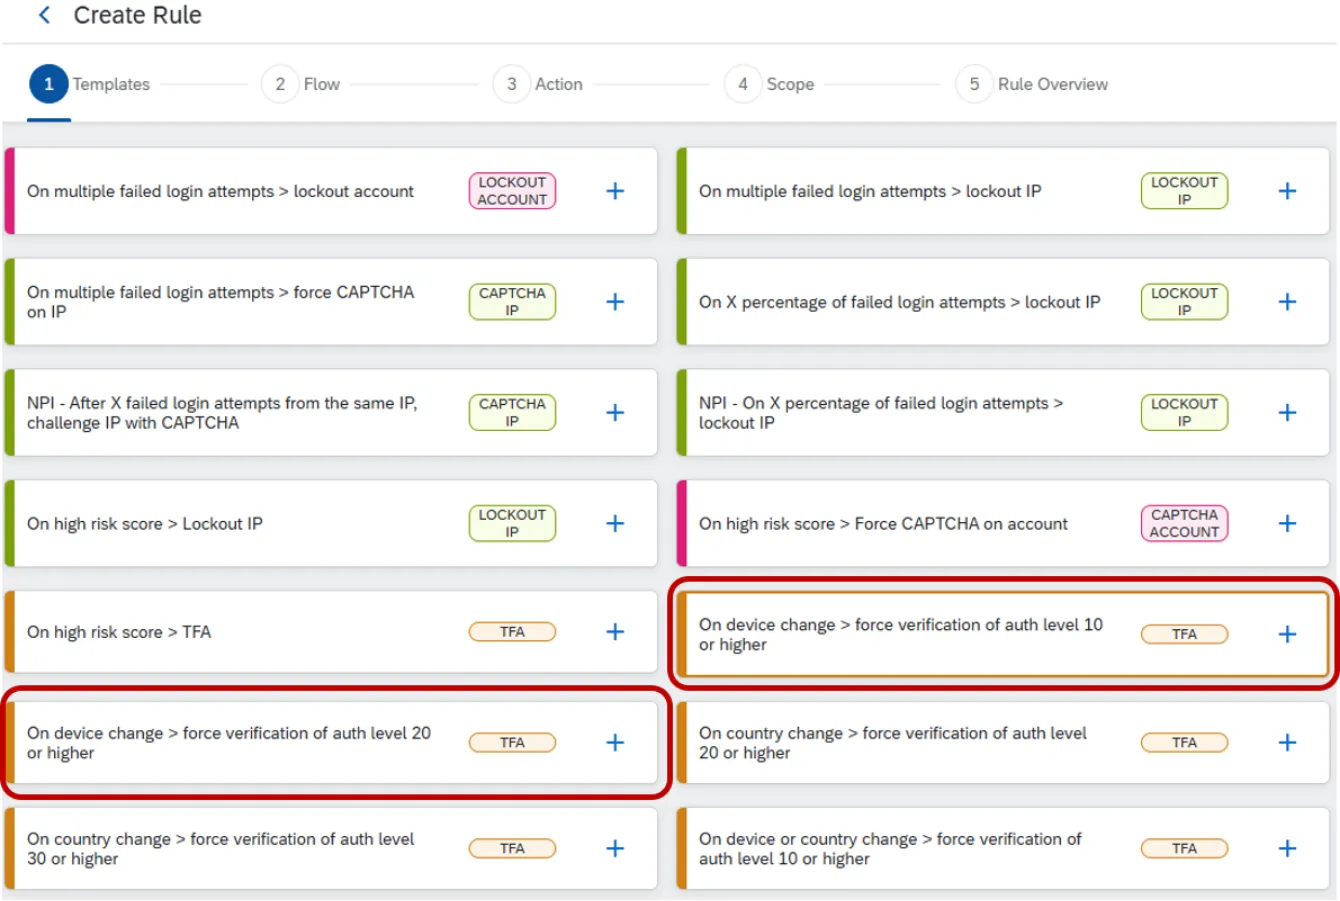Click the CAPTCHA ACCOUNT tag
The height and width of the screenshot is (901, 1340).
[x=1184, y=523]
